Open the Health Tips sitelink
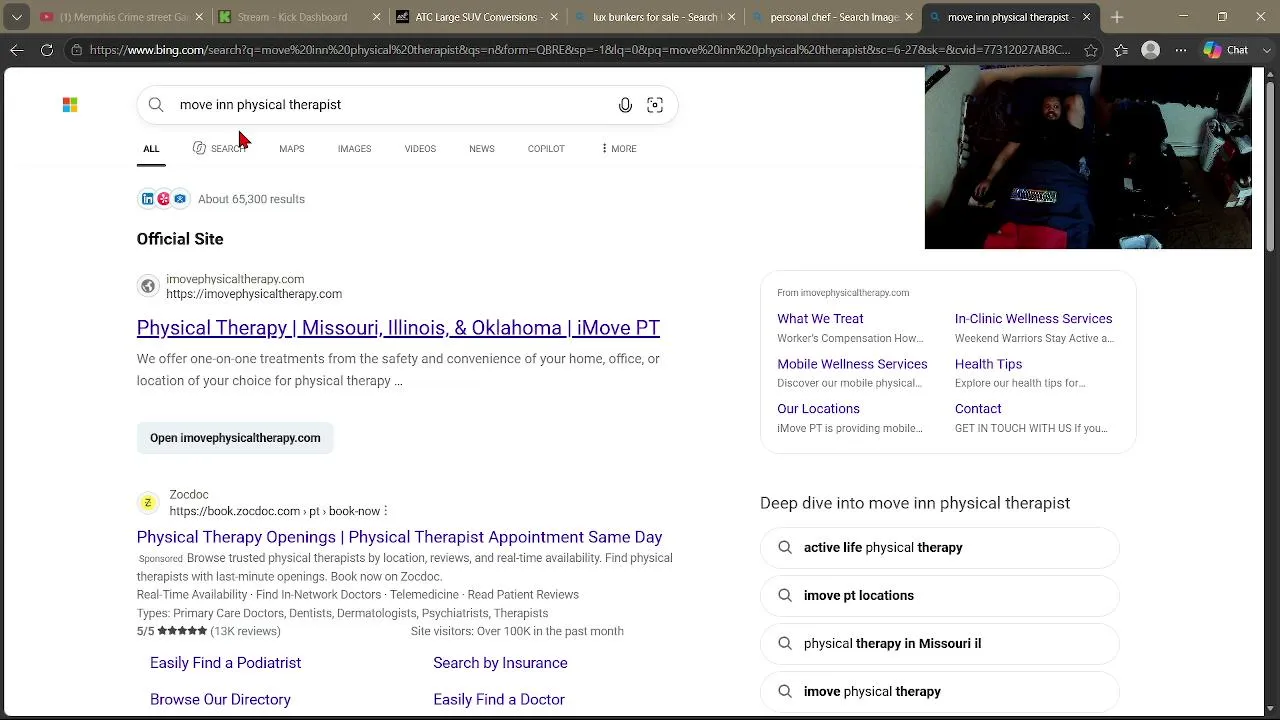Image resolution: width=1280 pixels, height=720 pixels. pyautogui.click(x=988, y=364)
